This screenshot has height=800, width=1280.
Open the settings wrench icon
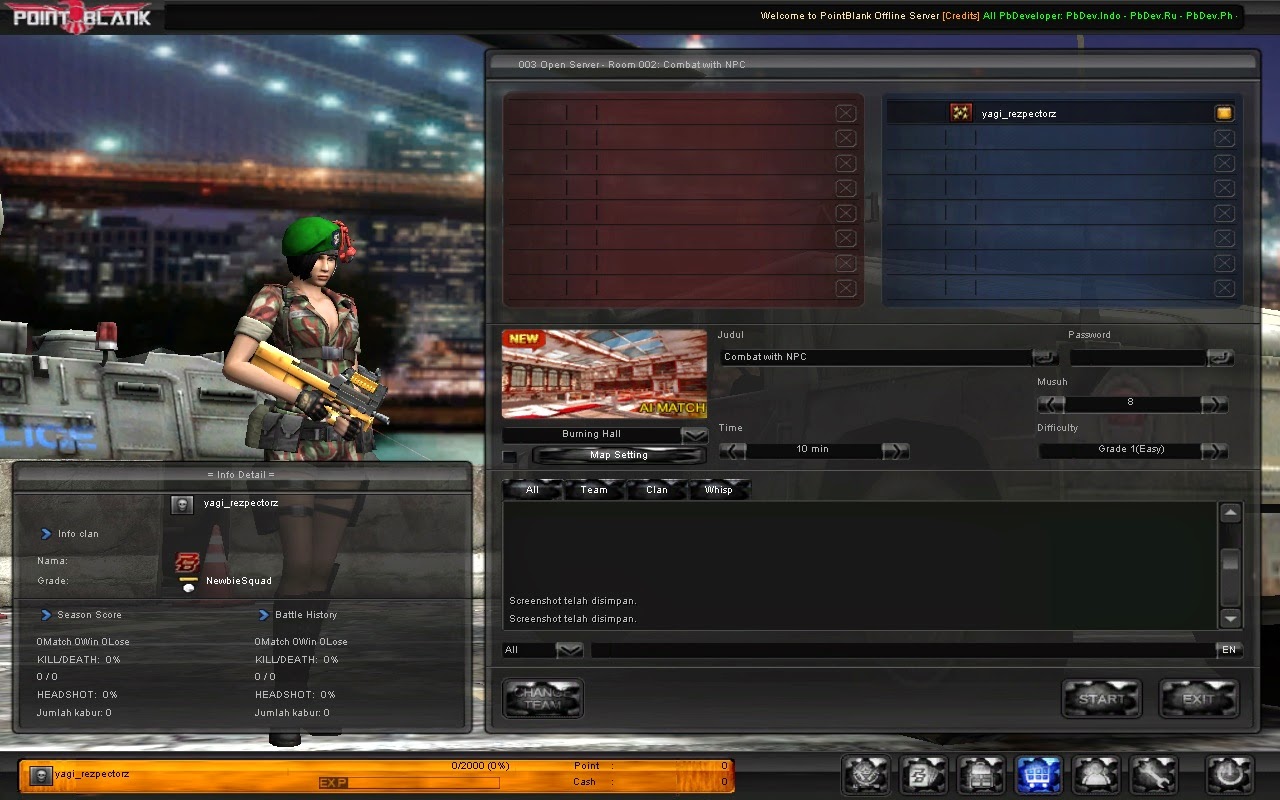(1154, 775)
